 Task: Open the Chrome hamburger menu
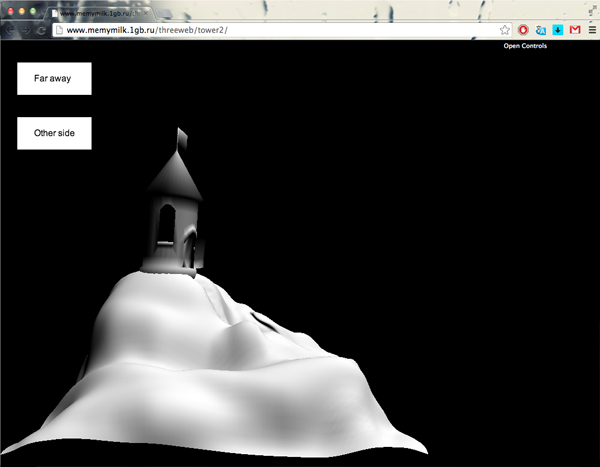[x=592, y=30]
